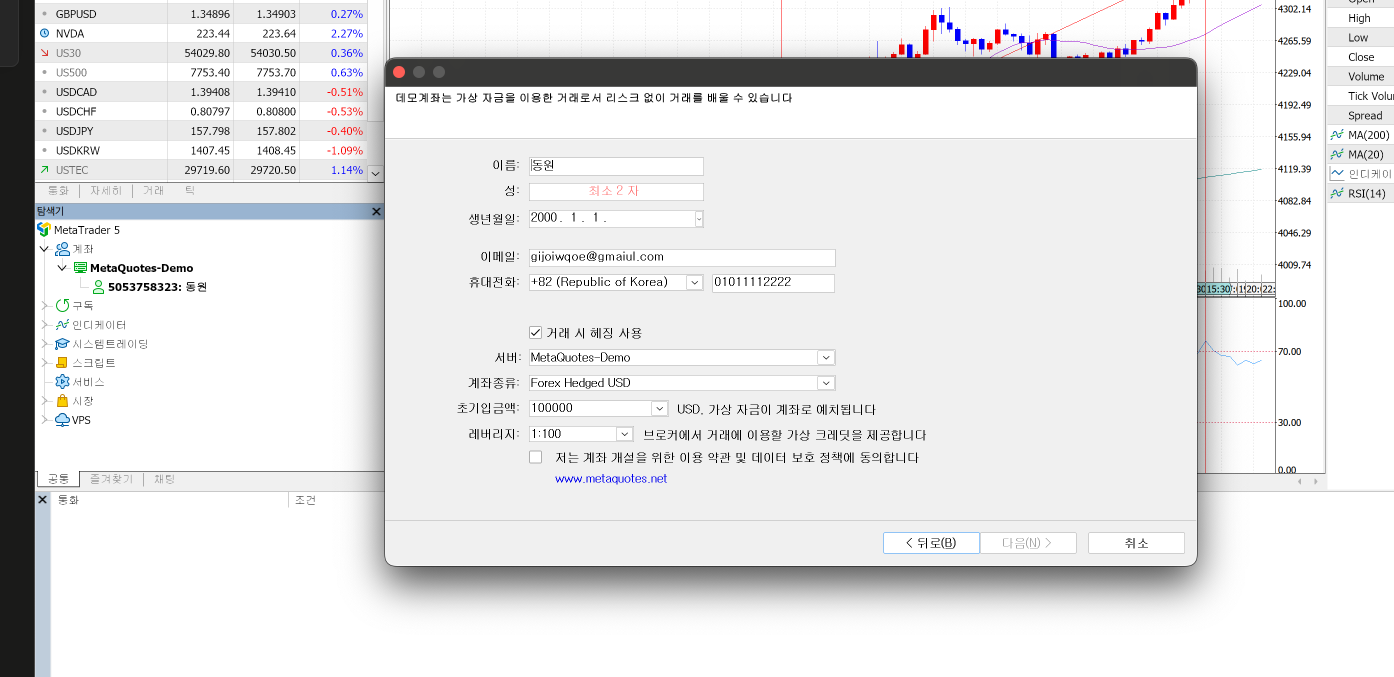Click the red down arrow beside US30
The image size is (1394, 677).
[x=44, y=53]
